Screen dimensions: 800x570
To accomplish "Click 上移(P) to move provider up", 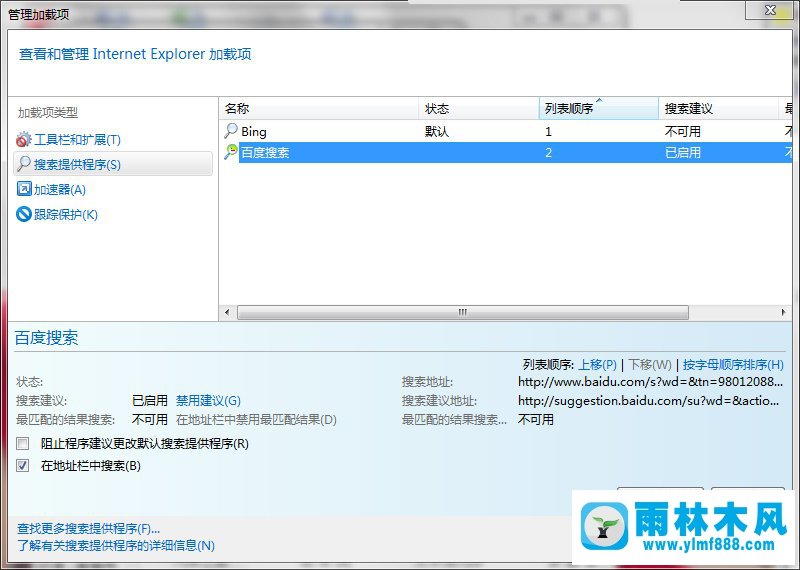I will tap(597, 365).
